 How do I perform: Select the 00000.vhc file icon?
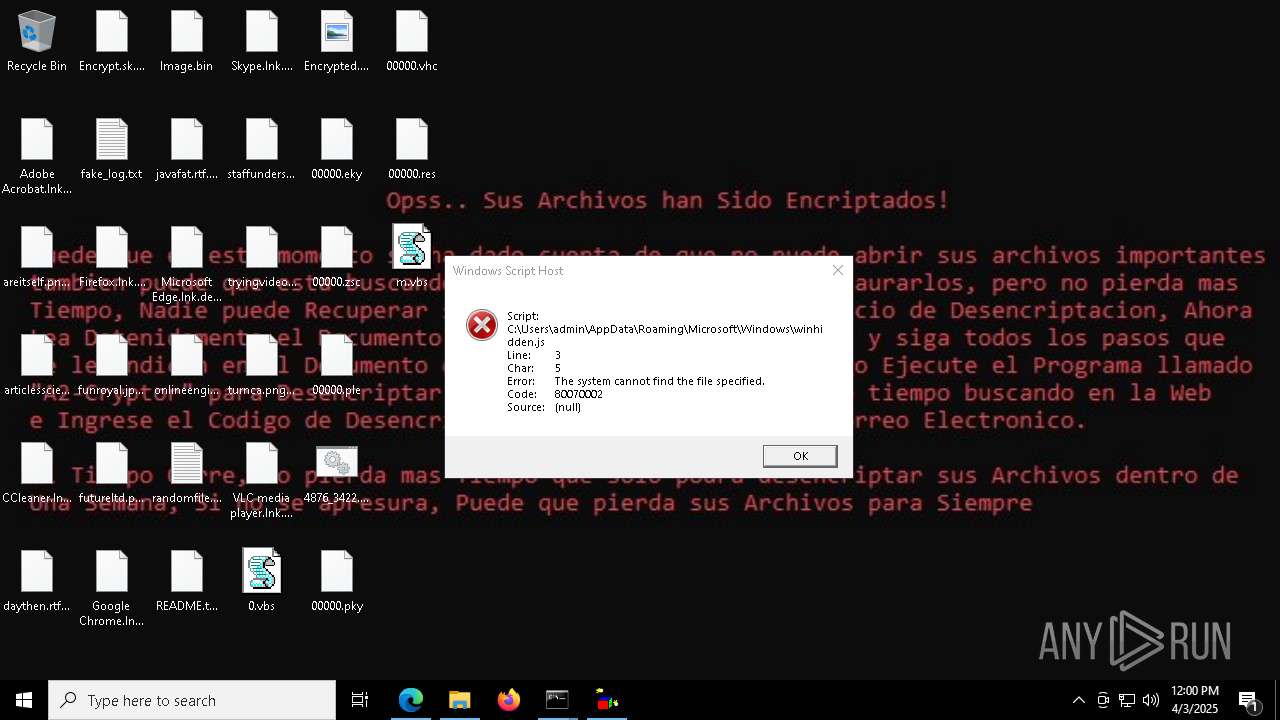click(x=412, y=42)
